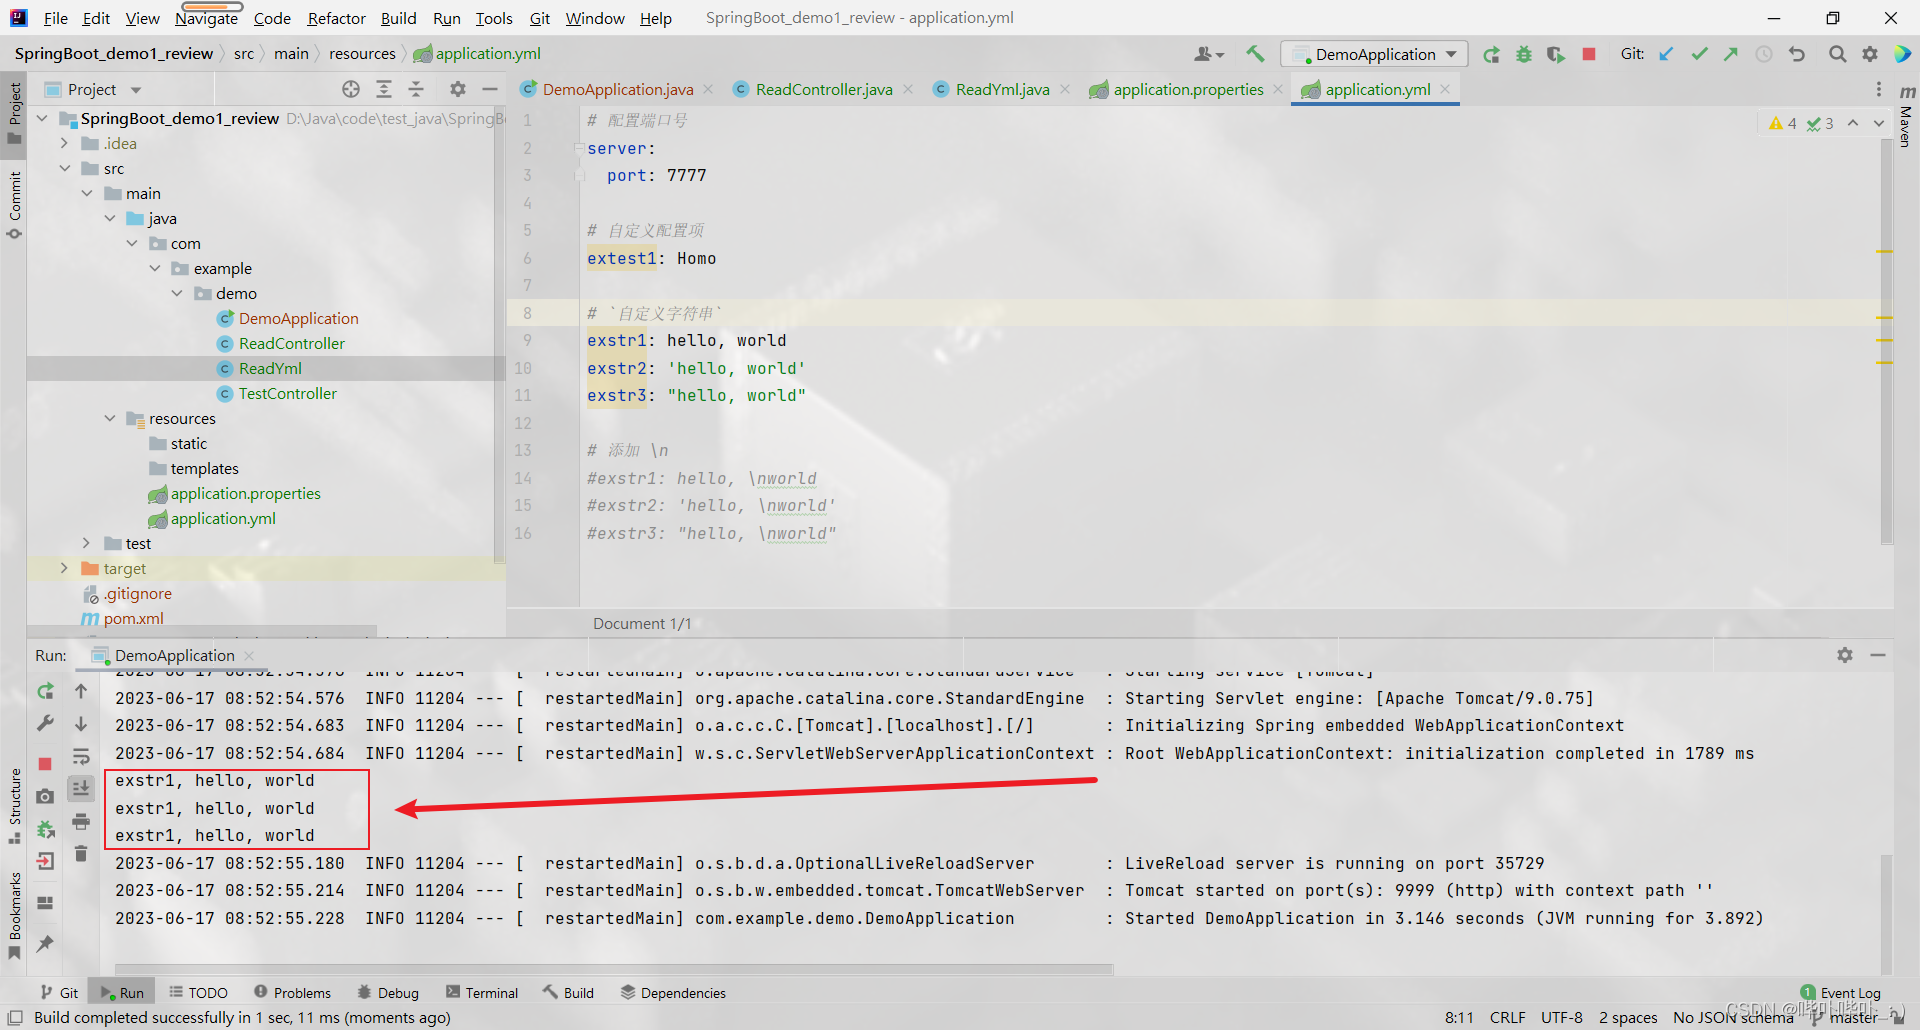Click expand all in Project panel
The image size is (1920, 1030).
click(x=384, y=89)
